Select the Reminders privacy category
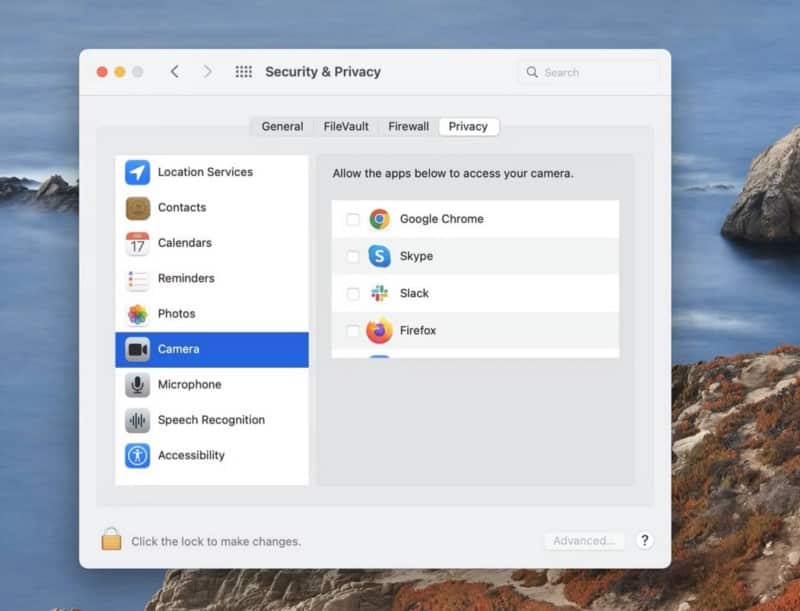Image resolution: width=800 pixels, height=611 pixels. 185,278
